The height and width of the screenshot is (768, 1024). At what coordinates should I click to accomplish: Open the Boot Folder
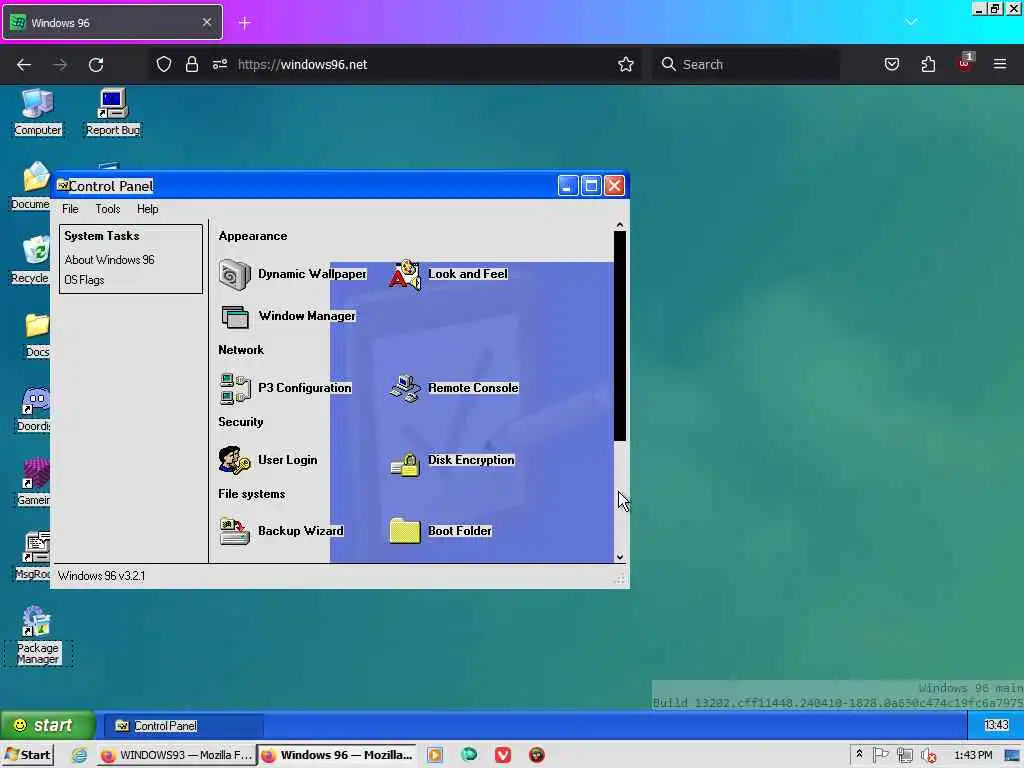pos(441,531)
